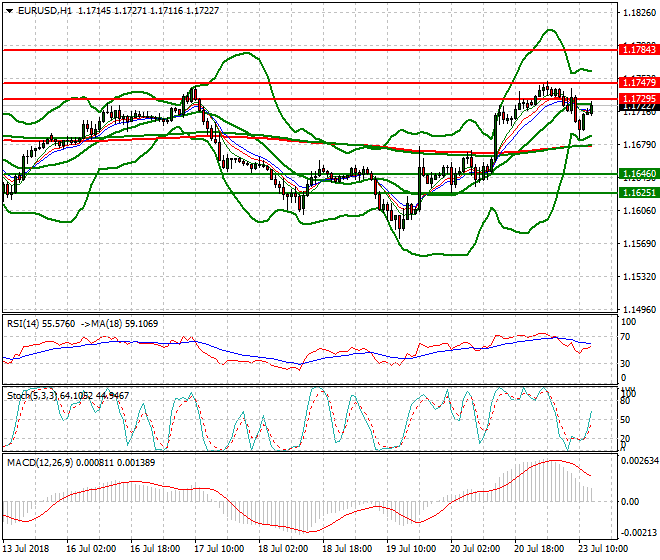Image resolution: width=660 pixels, height=560 pixels.
Task: Click the 18 Jul 02:00 time label
Action: click(283, 549)
